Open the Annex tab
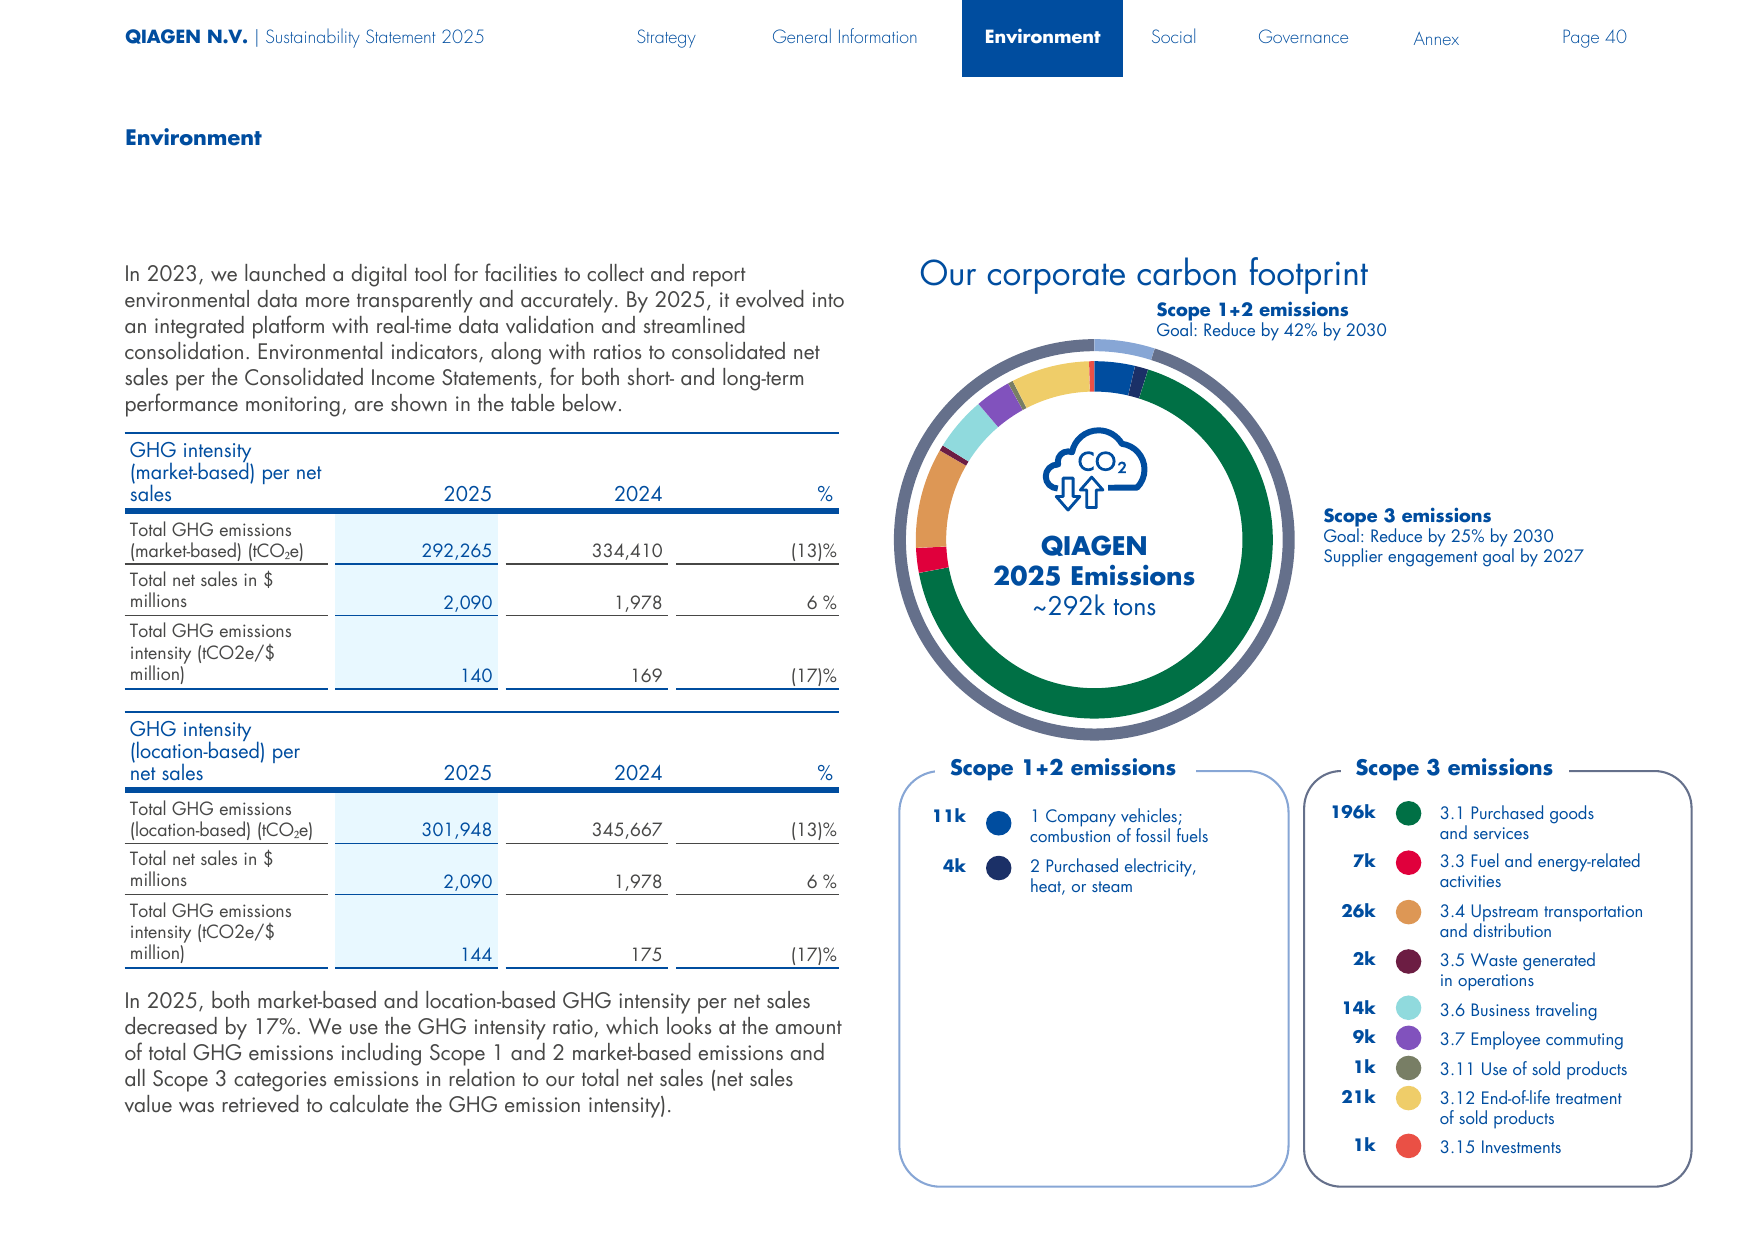This screenshot has height=1241, width=1754. point(1436,39)
